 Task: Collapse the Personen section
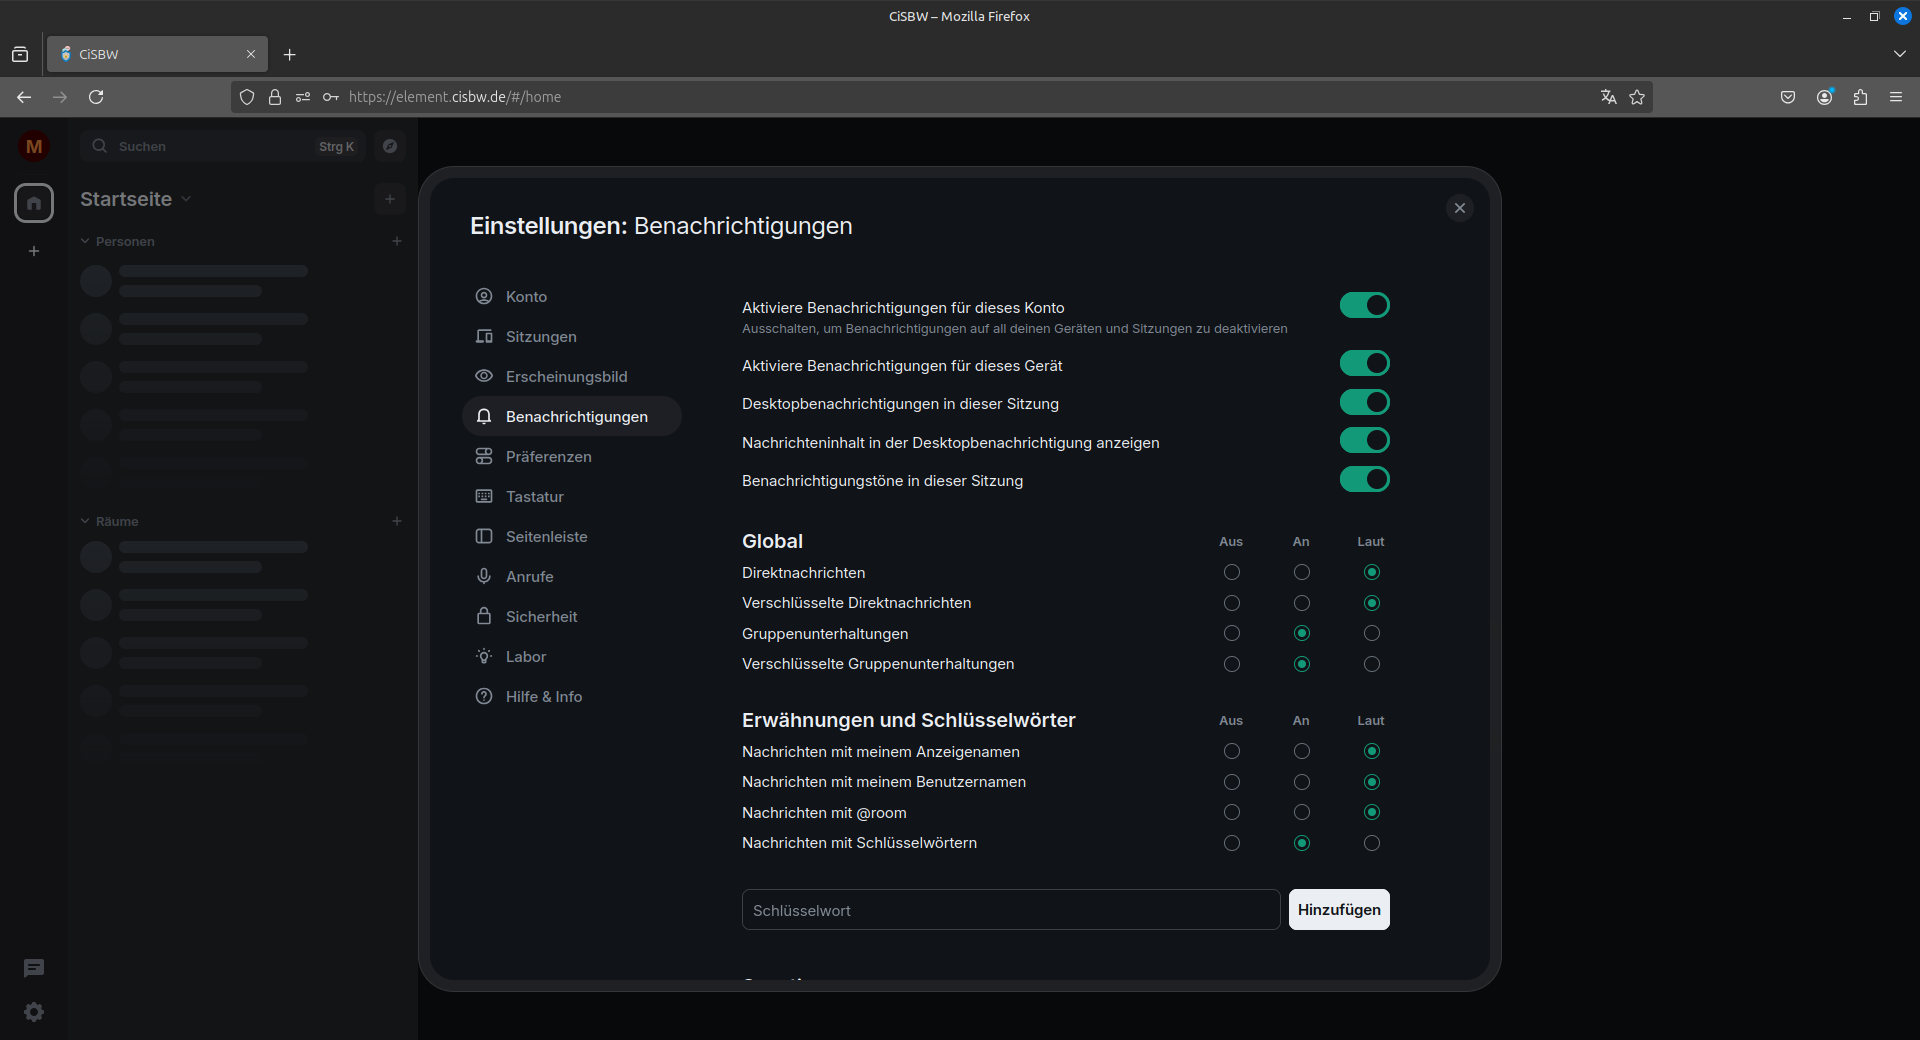[x=84, y=241]
